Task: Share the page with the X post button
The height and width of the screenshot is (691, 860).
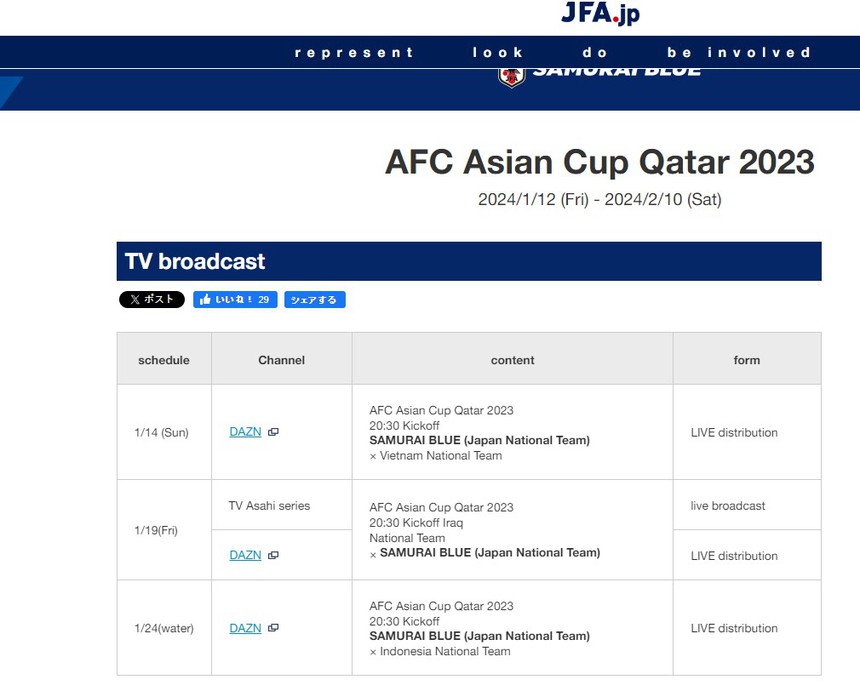Action: coord(152,299)
